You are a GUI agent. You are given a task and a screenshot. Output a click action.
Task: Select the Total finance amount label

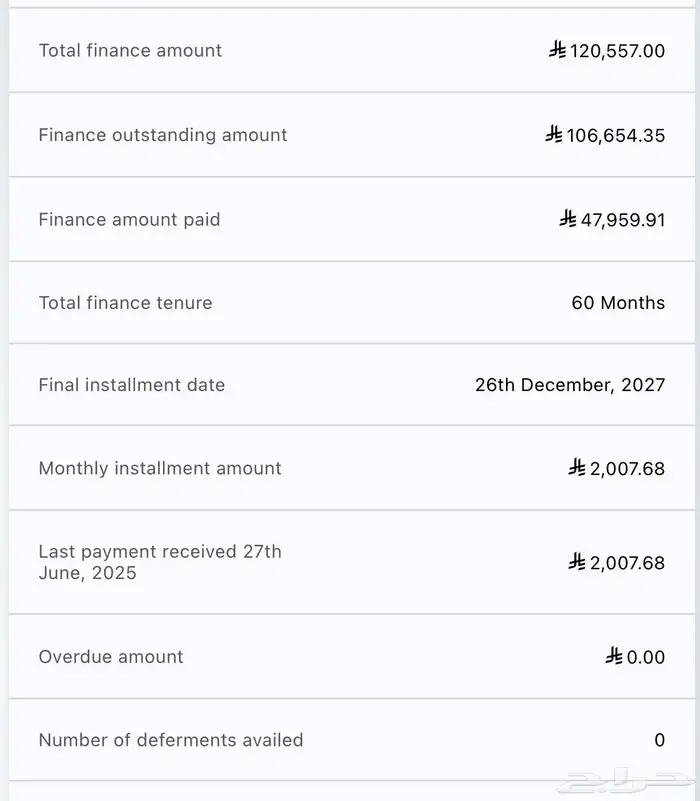pos(130,51)
